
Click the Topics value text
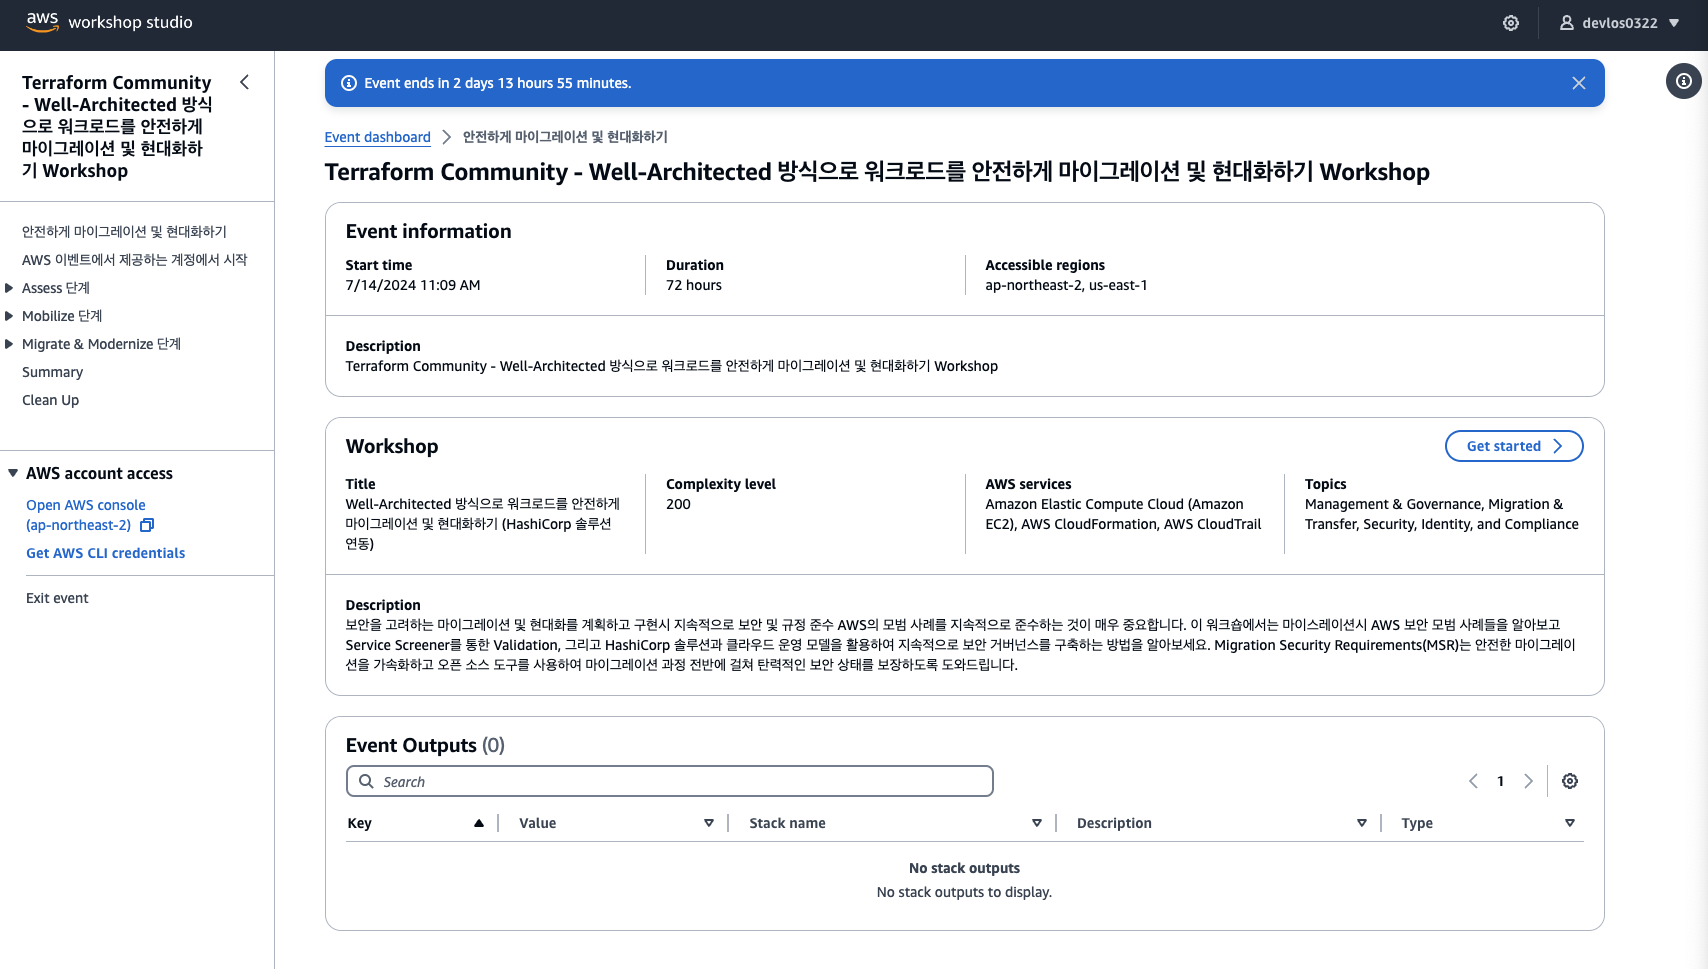pos(1441,514)
